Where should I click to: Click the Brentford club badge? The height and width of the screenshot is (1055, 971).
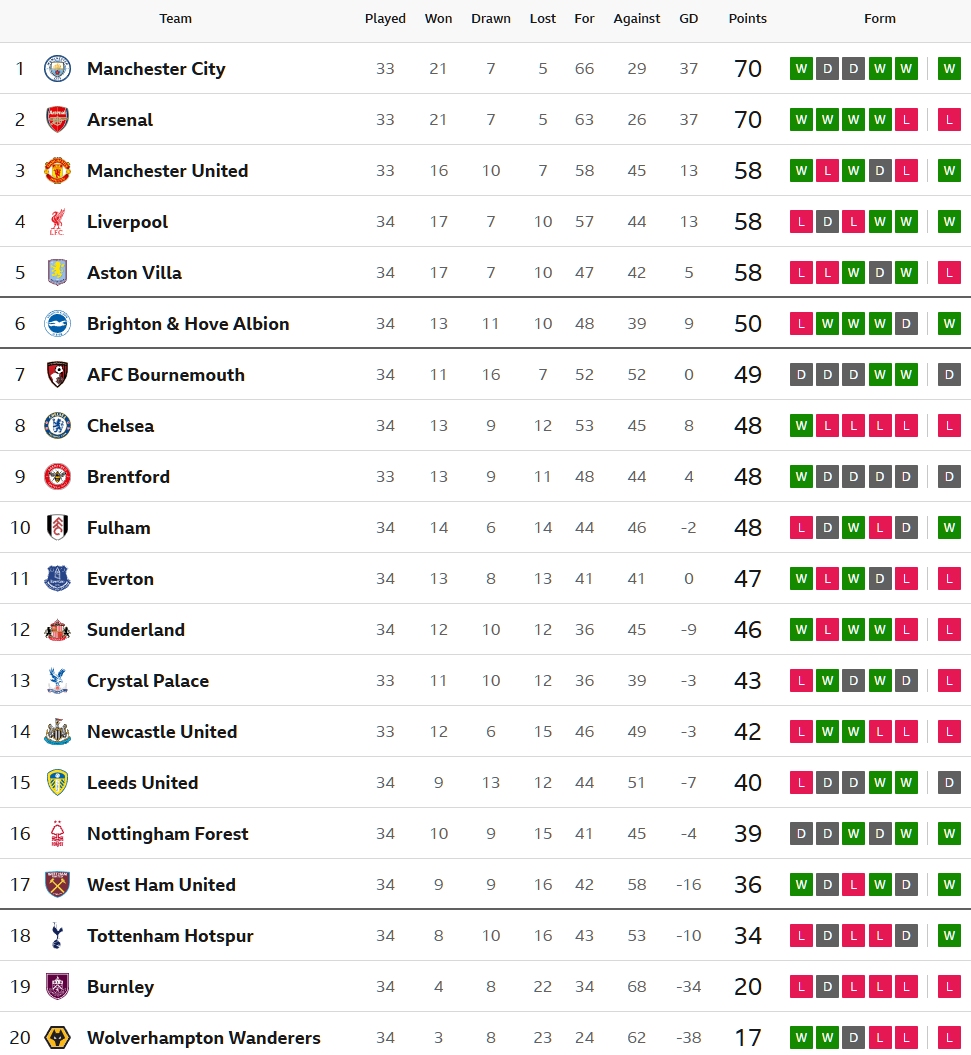(57, 477)
